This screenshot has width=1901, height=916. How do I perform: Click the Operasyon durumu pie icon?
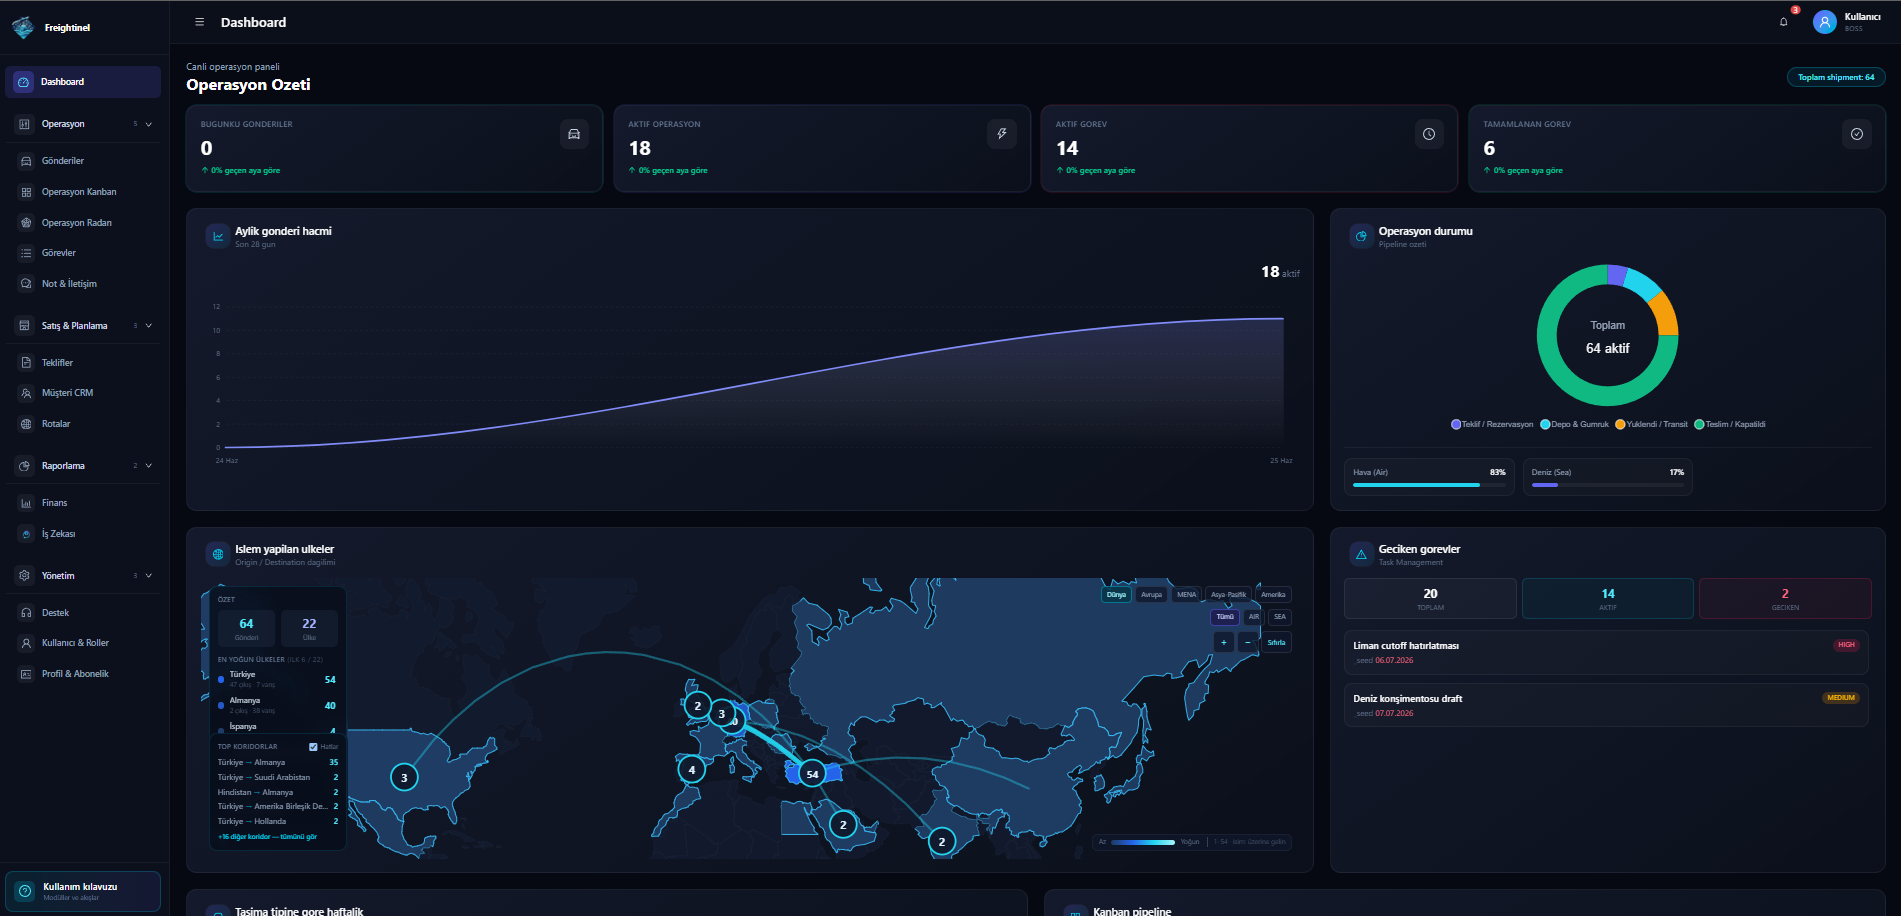tap(1361, 236)
